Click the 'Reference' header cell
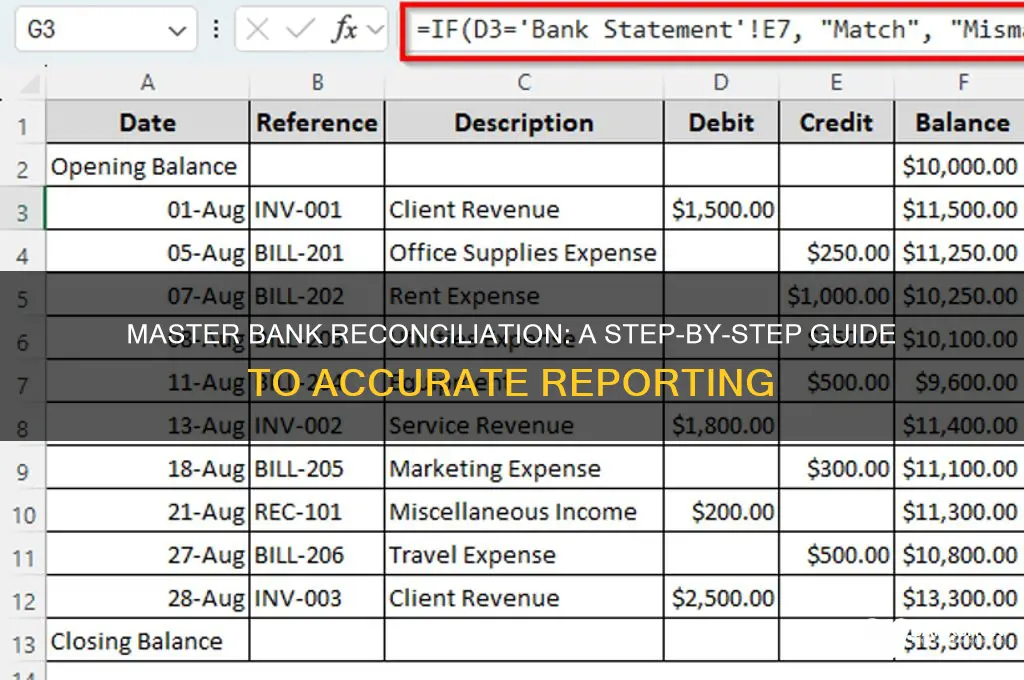The width and height of the screenshot is (1024, 680). tap(317, 122)
